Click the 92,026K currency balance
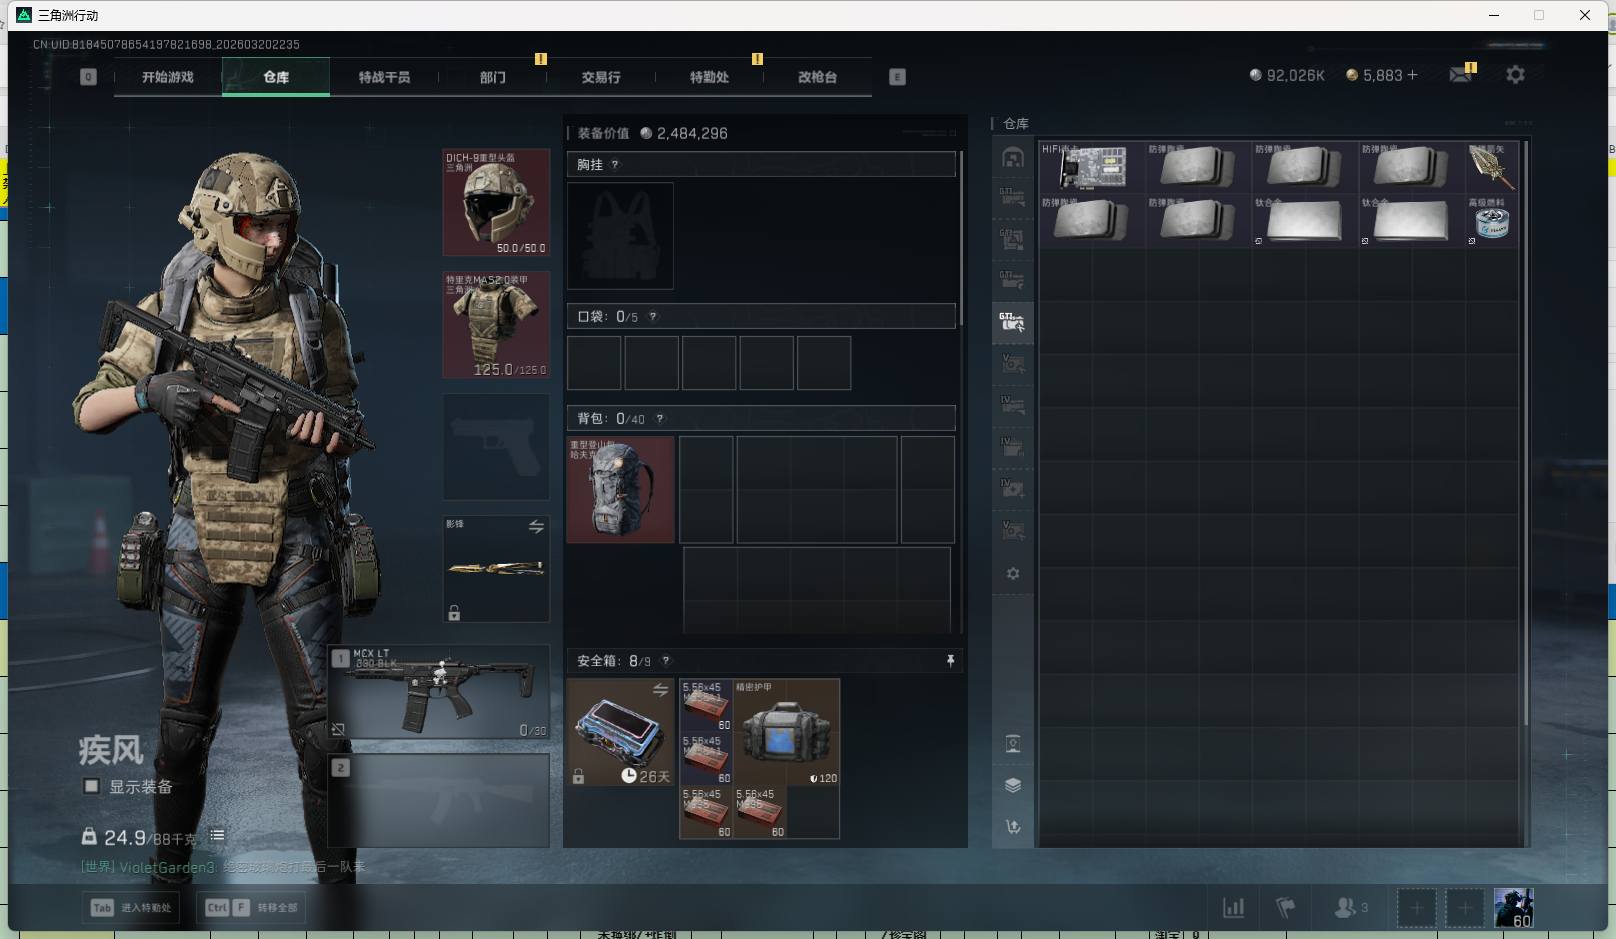The height and width of the screenshot is (939, 1616). pos(1287,75)
